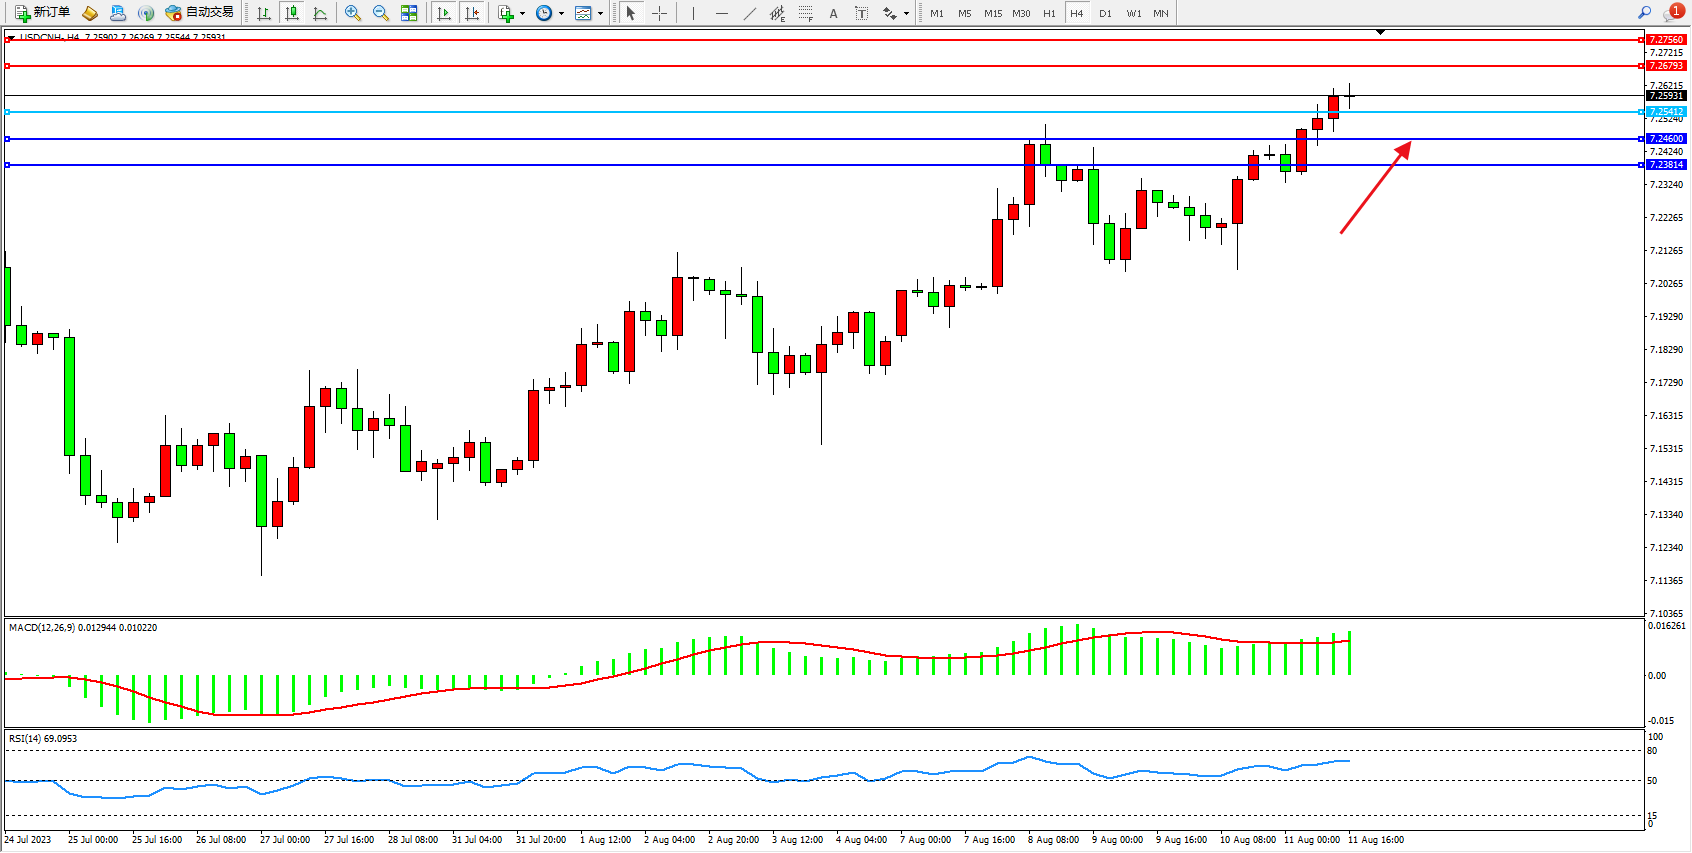Toggle the chart auto scroll button
The height and width of the screenshot is (853, 1692).
pos(444,13)
